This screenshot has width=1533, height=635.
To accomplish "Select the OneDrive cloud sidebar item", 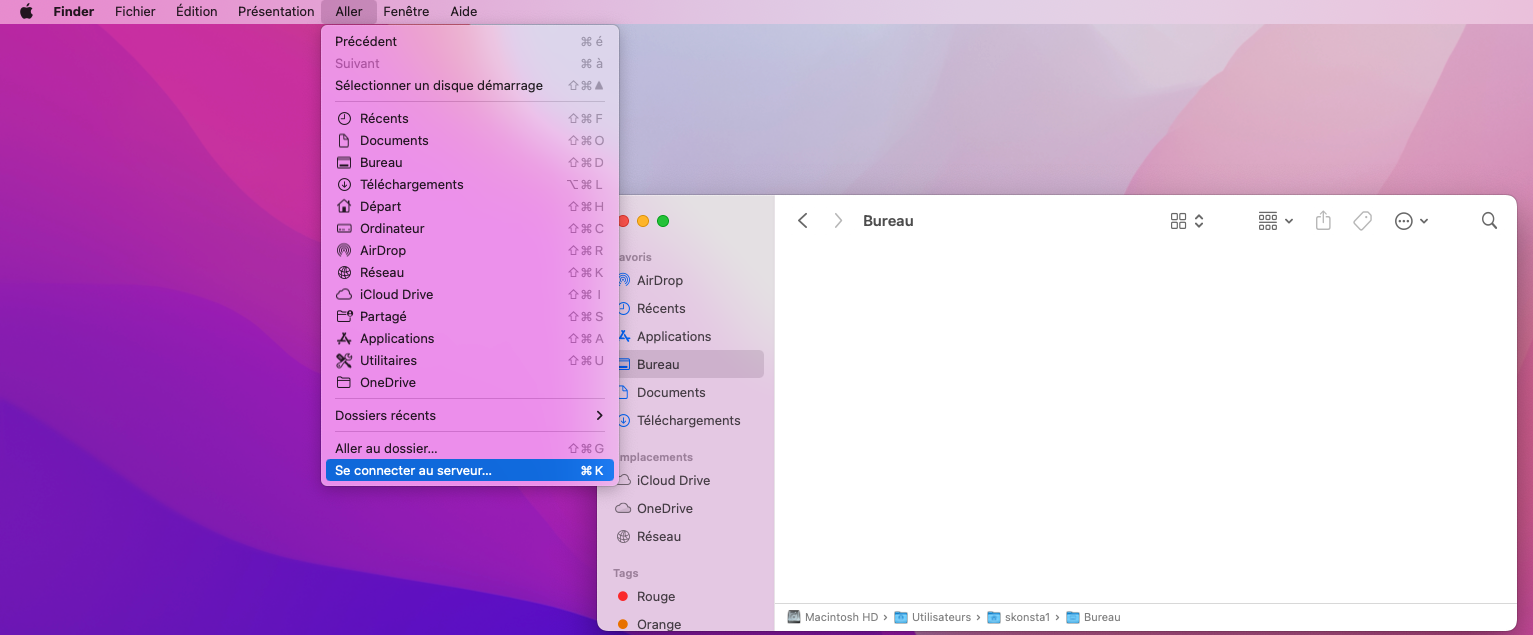I will [664, 509].
